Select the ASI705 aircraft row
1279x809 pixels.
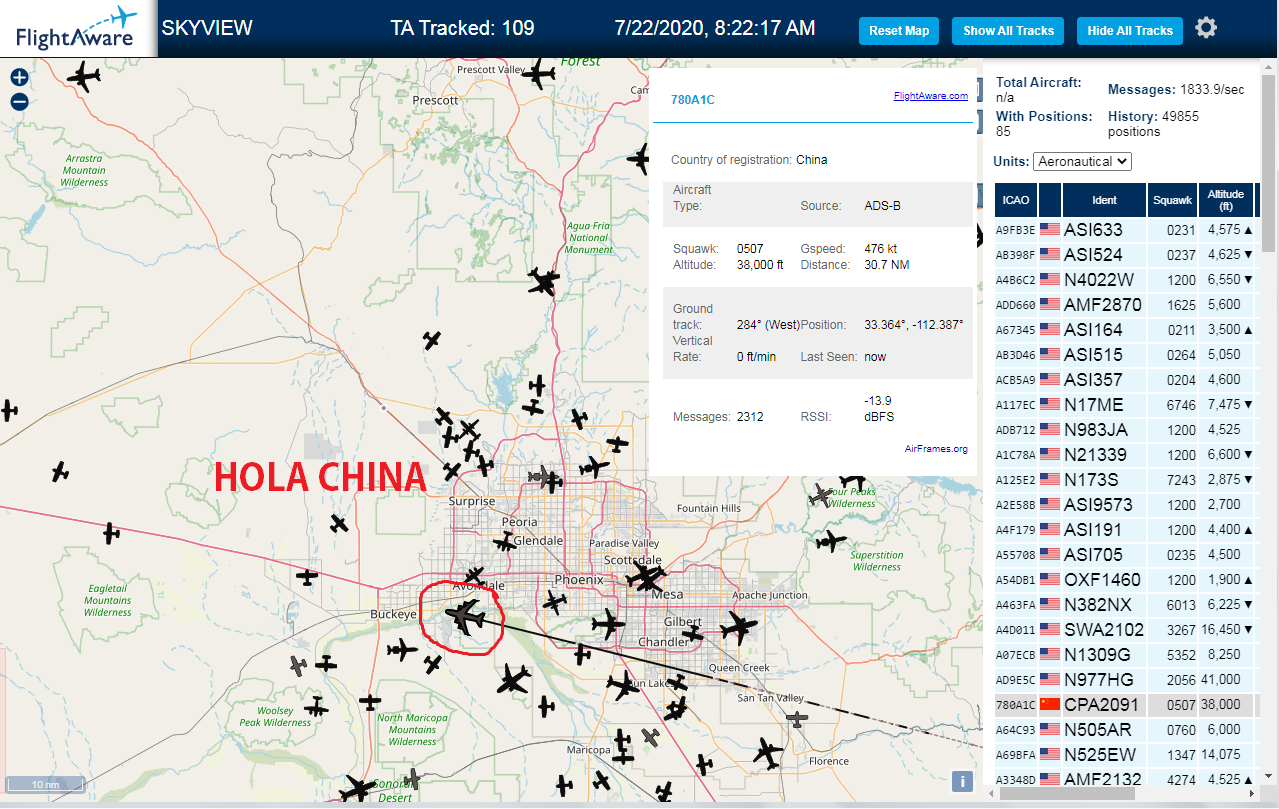point(1126,555)
